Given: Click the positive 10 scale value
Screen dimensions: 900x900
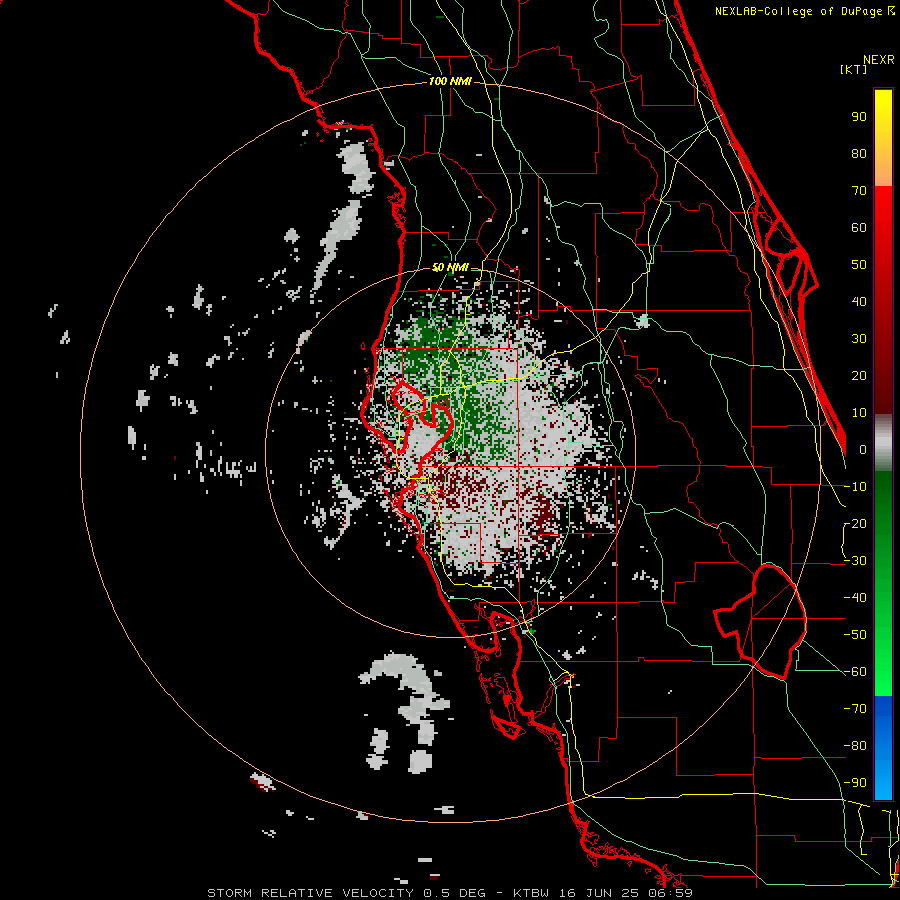Looking at the screenshot, I should 859,413.
